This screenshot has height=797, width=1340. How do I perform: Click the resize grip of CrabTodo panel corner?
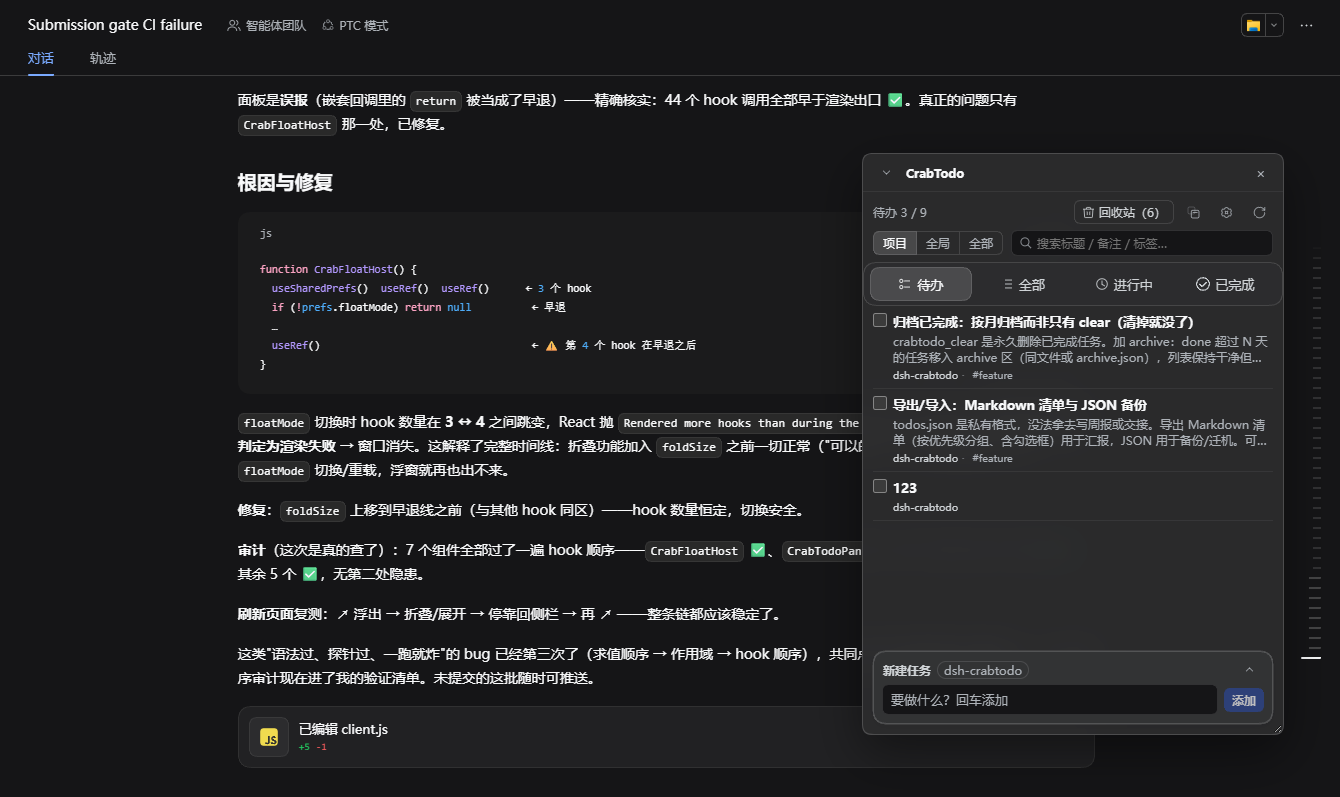pyautogui.click(x=1277, y=728)
